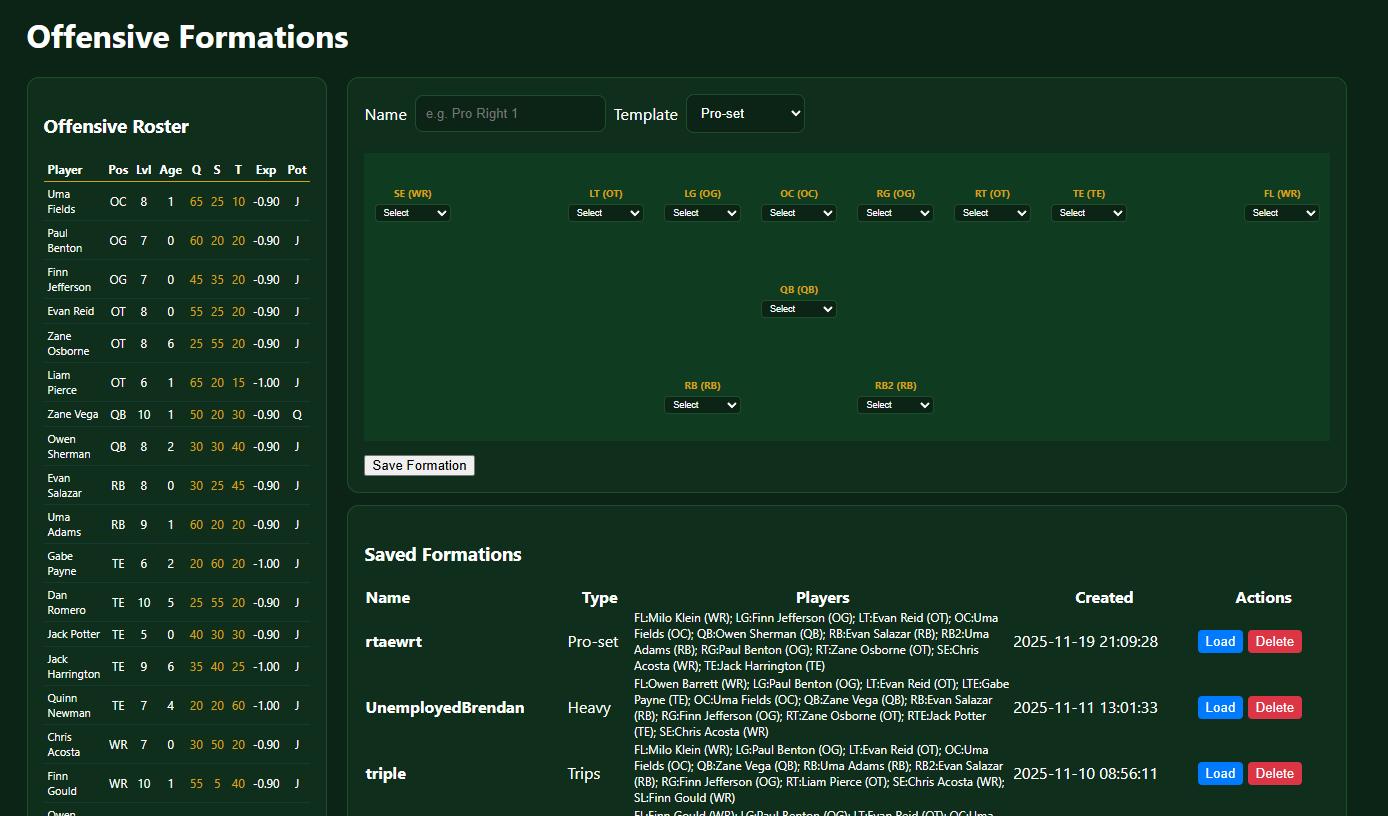Load the triple Trips formation

click(x=1220, y=774)
